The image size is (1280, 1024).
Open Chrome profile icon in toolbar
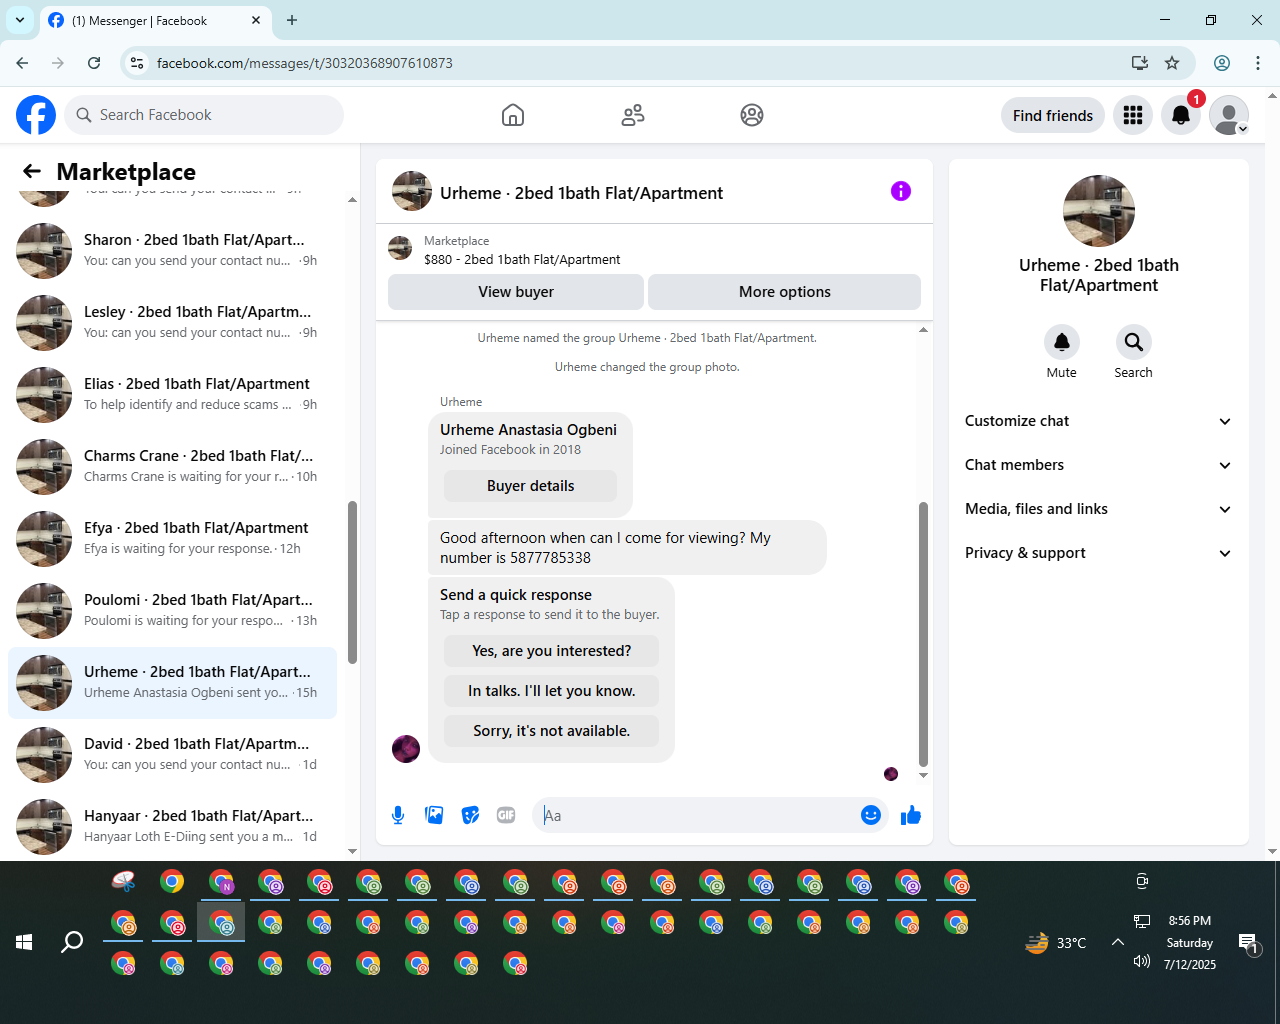click(x=1222, y=63)
